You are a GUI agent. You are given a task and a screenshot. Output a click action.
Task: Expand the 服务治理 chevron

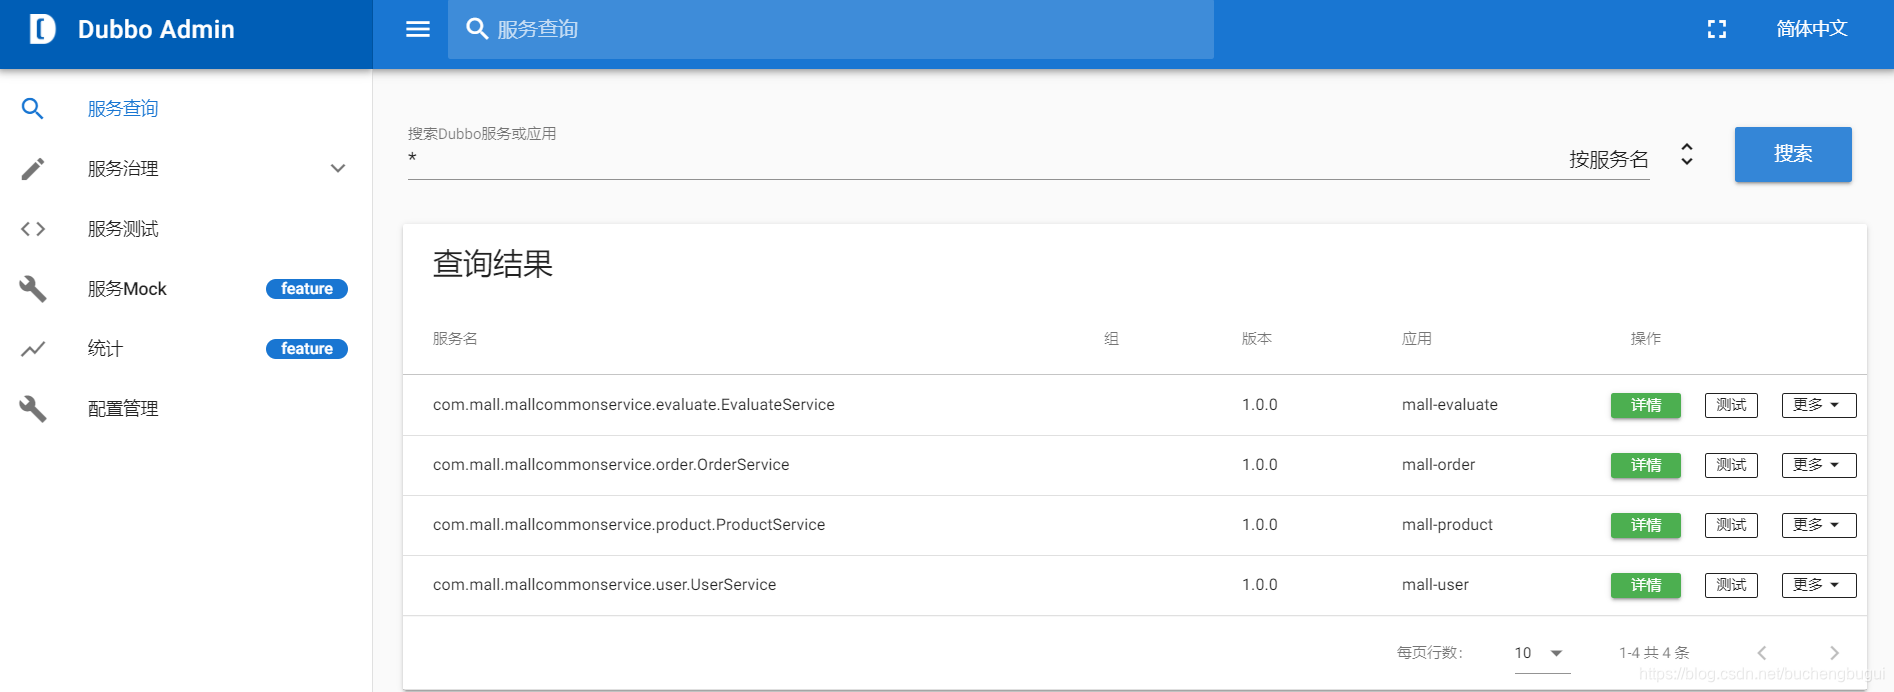pyautogui.click(x=338, y=168)
